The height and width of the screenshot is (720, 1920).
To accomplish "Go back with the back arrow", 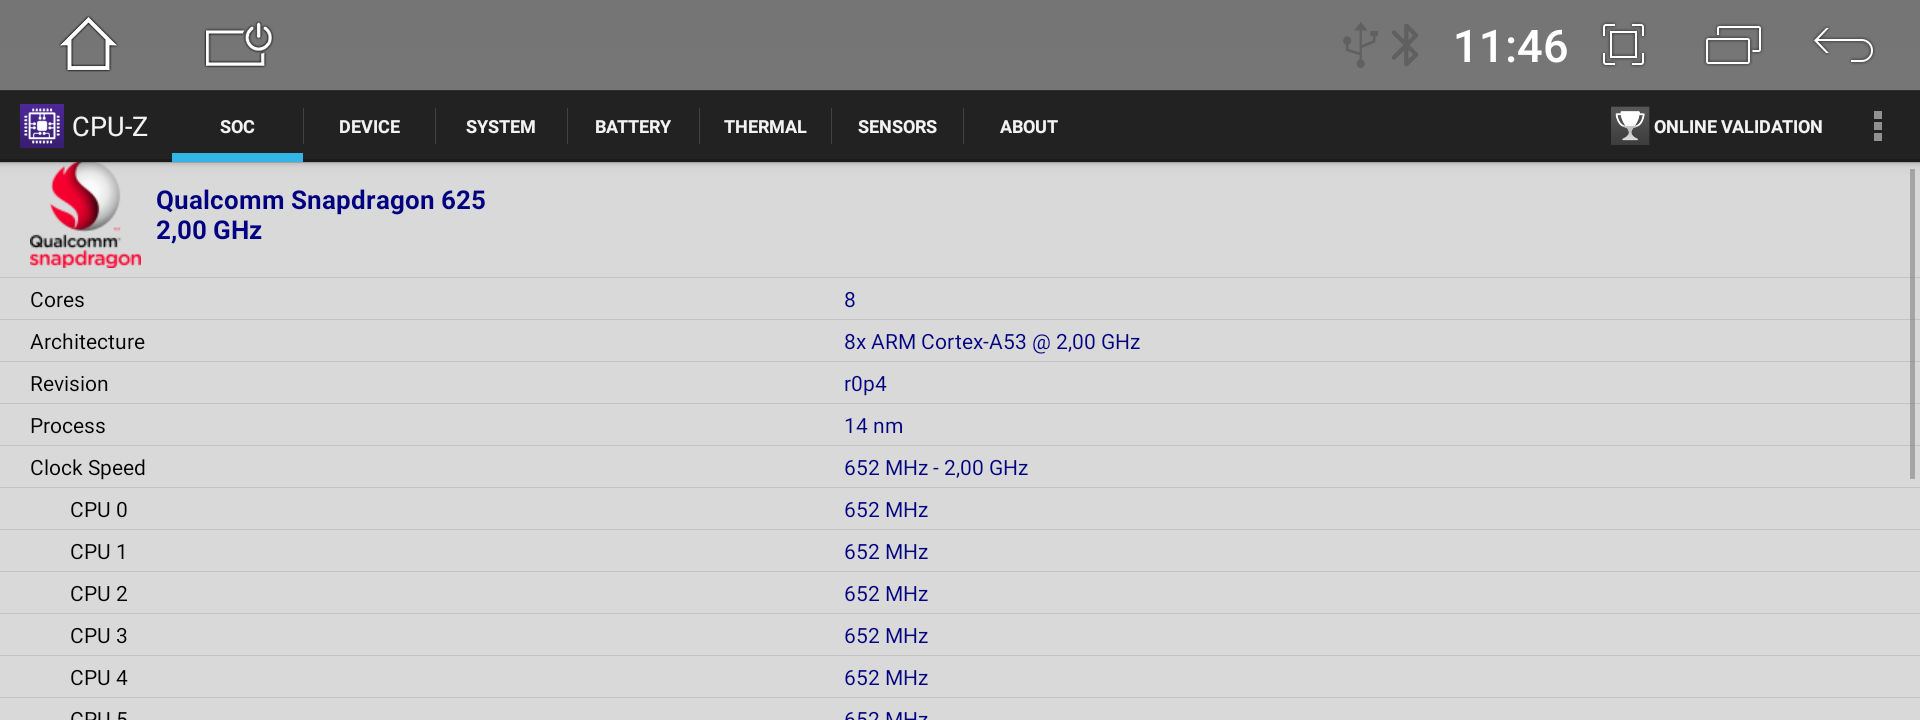I will point(1843,45).
